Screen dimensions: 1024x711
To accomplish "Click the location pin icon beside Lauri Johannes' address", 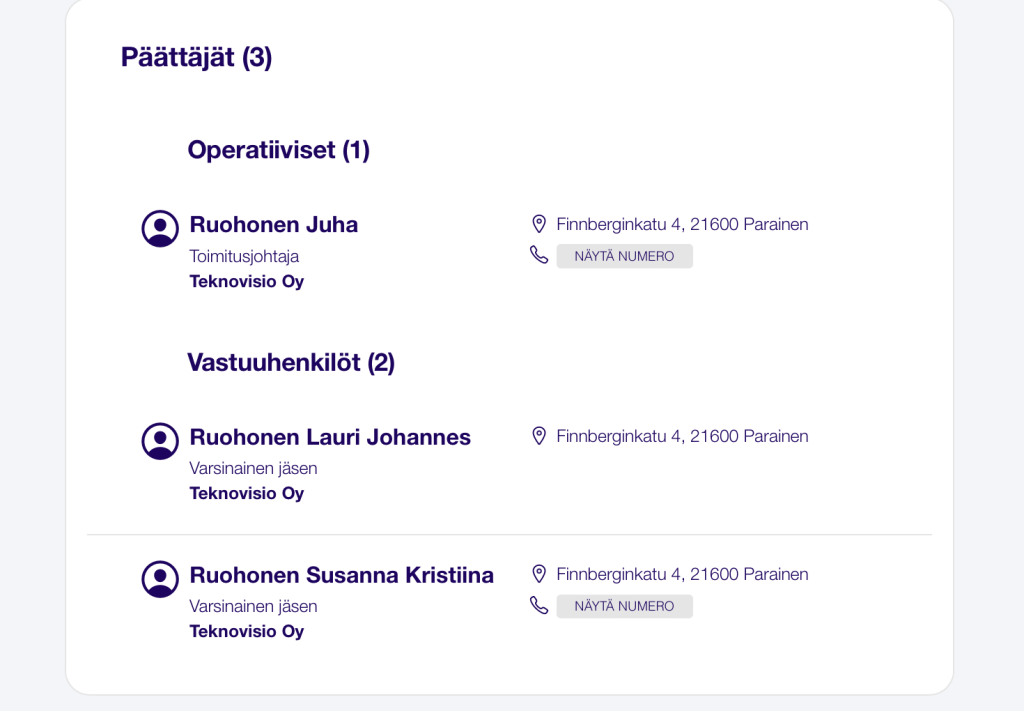I will [x=539, y=436].
